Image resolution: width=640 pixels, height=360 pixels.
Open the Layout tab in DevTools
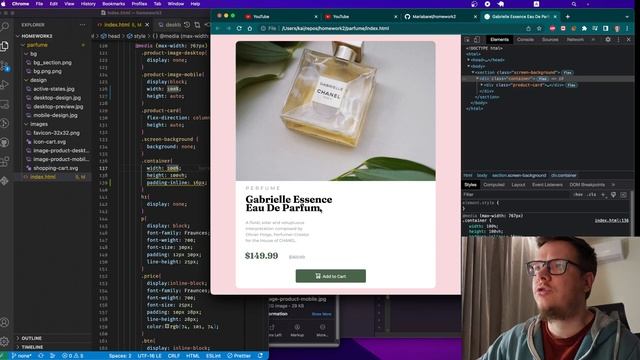[518, 185]
